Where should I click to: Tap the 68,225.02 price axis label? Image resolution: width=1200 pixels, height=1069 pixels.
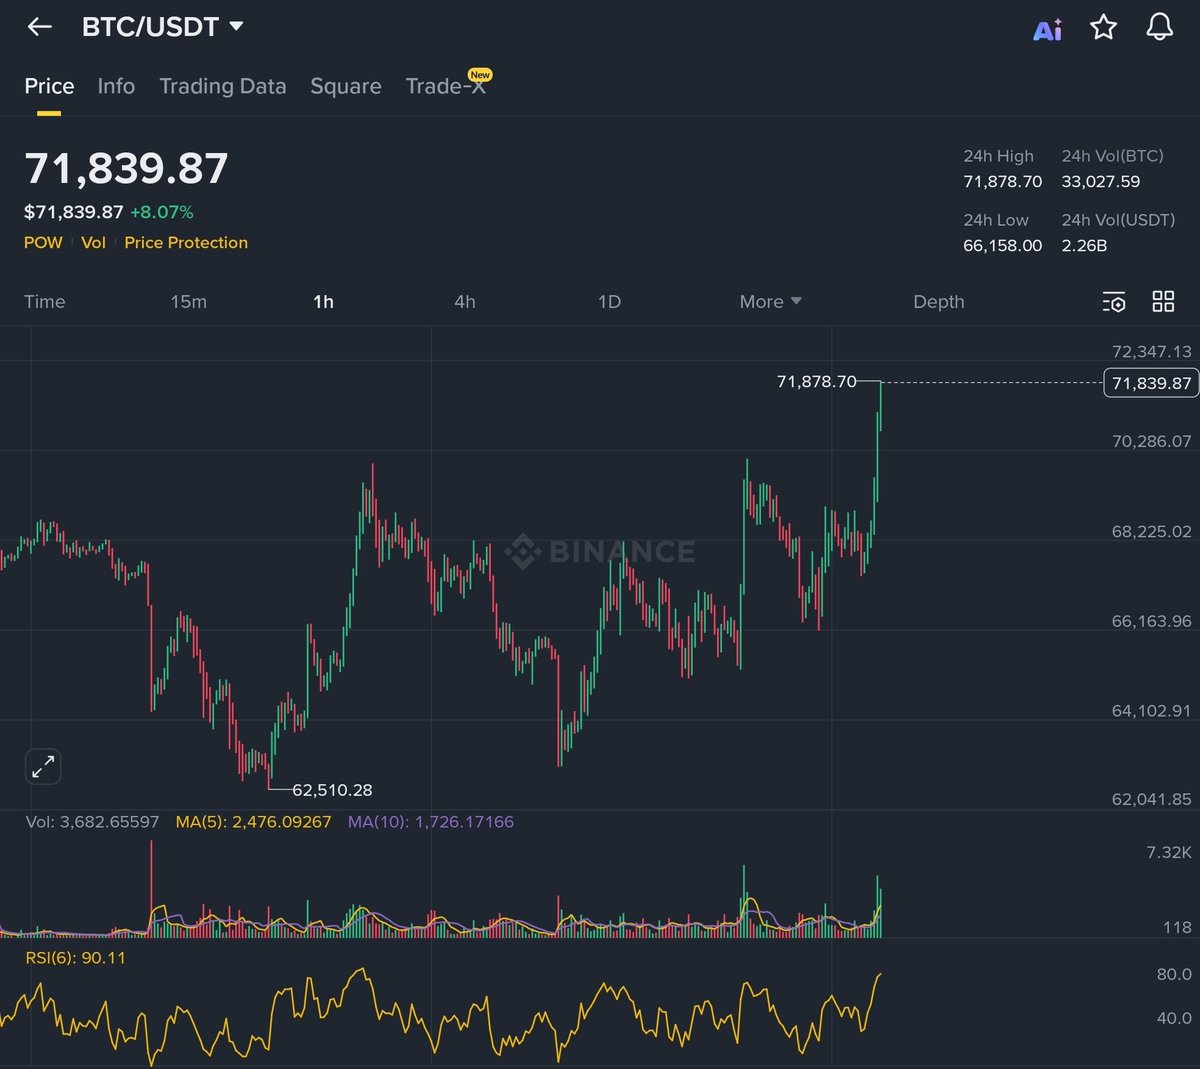coord(1152,531)
